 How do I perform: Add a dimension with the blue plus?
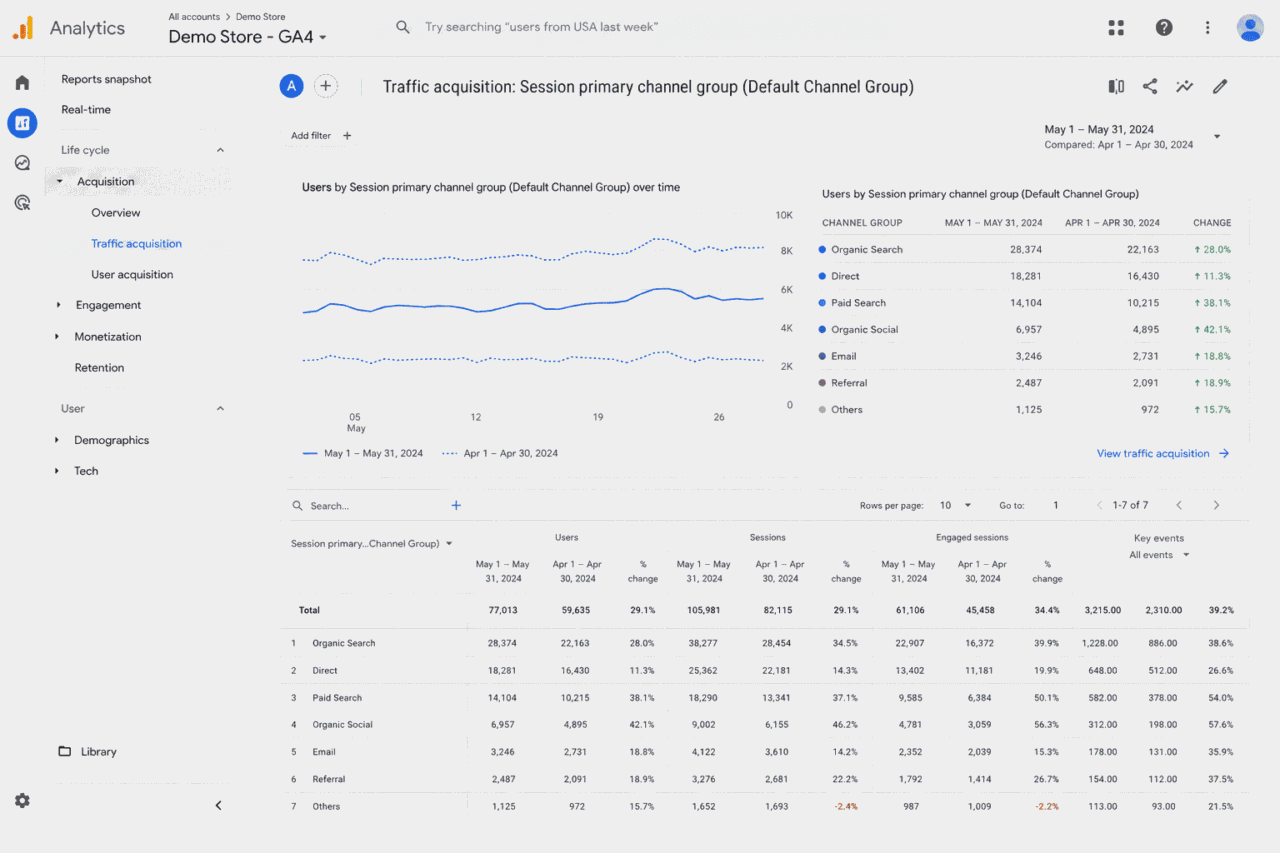coord(456,505)
